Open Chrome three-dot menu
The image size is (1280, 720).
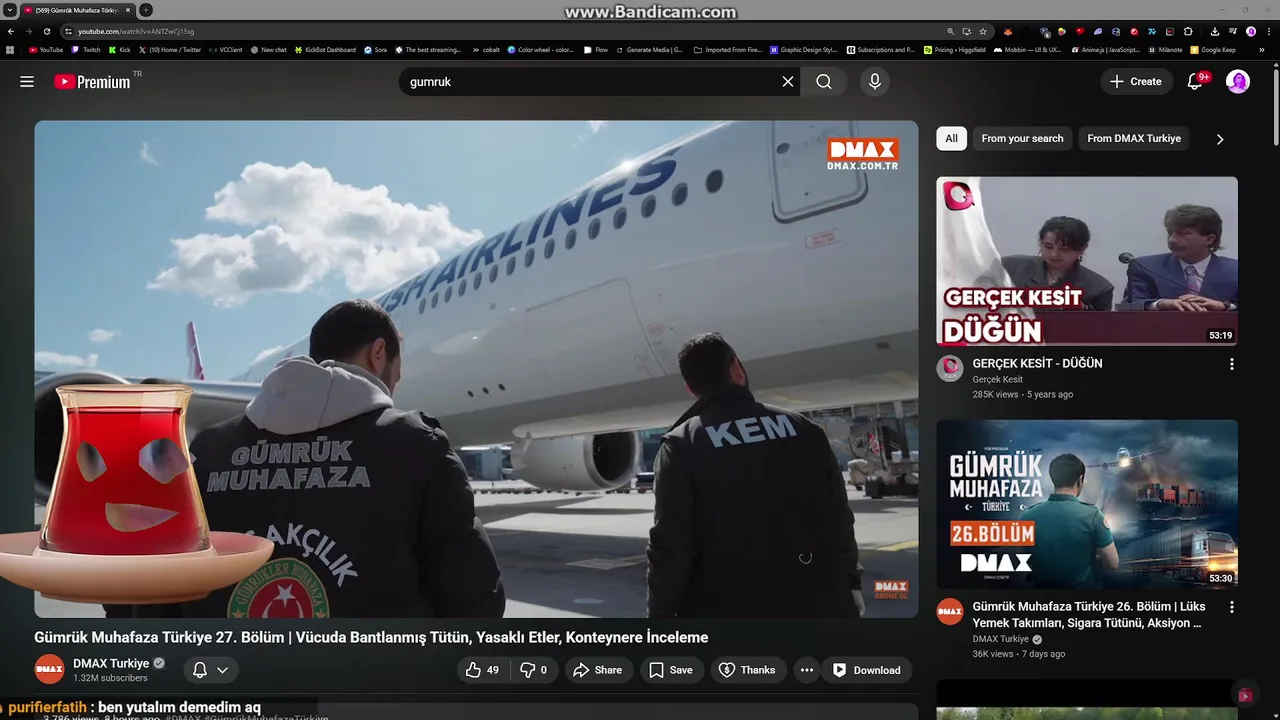click(1269, 32)
